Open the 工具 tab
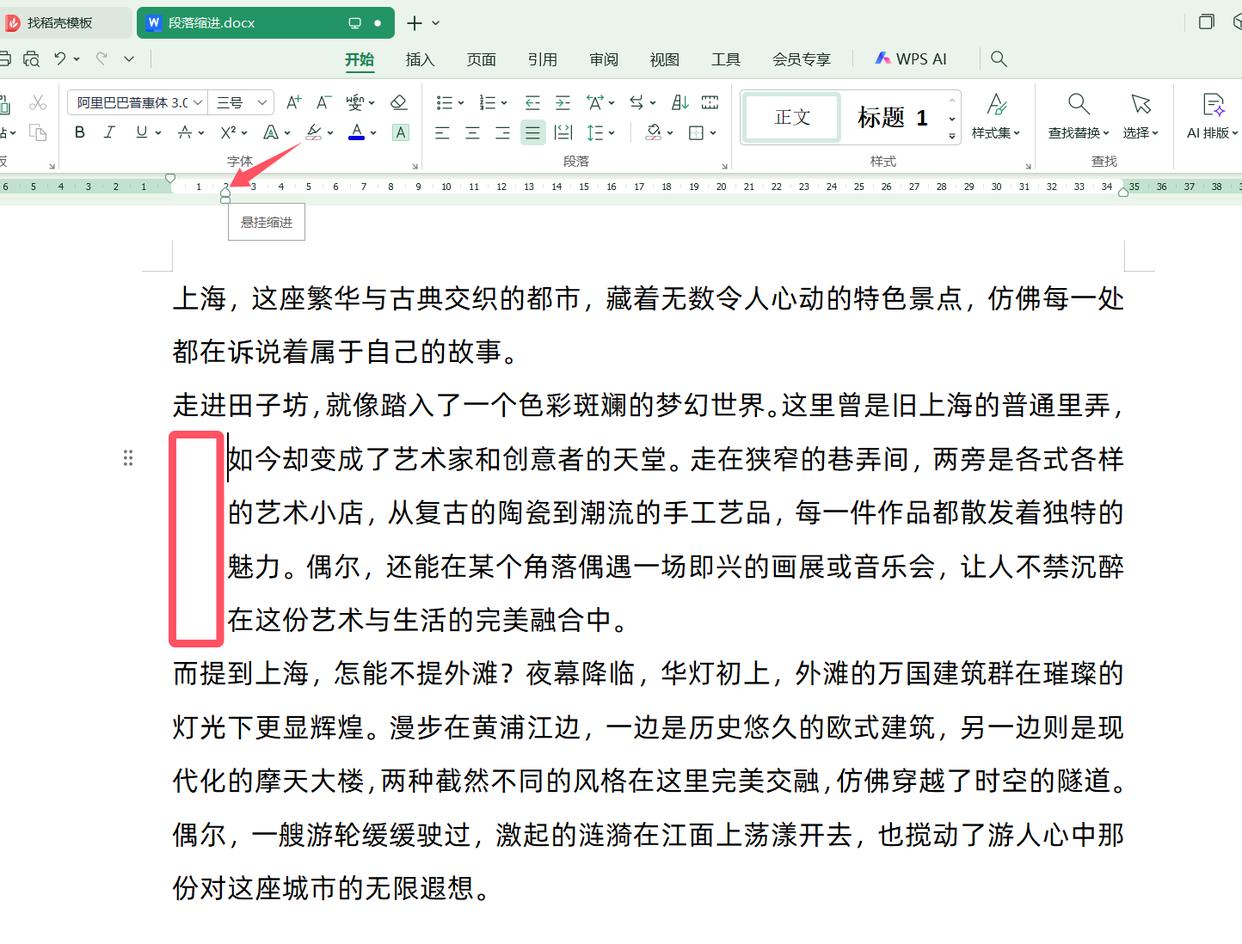 tap(725, 59)
